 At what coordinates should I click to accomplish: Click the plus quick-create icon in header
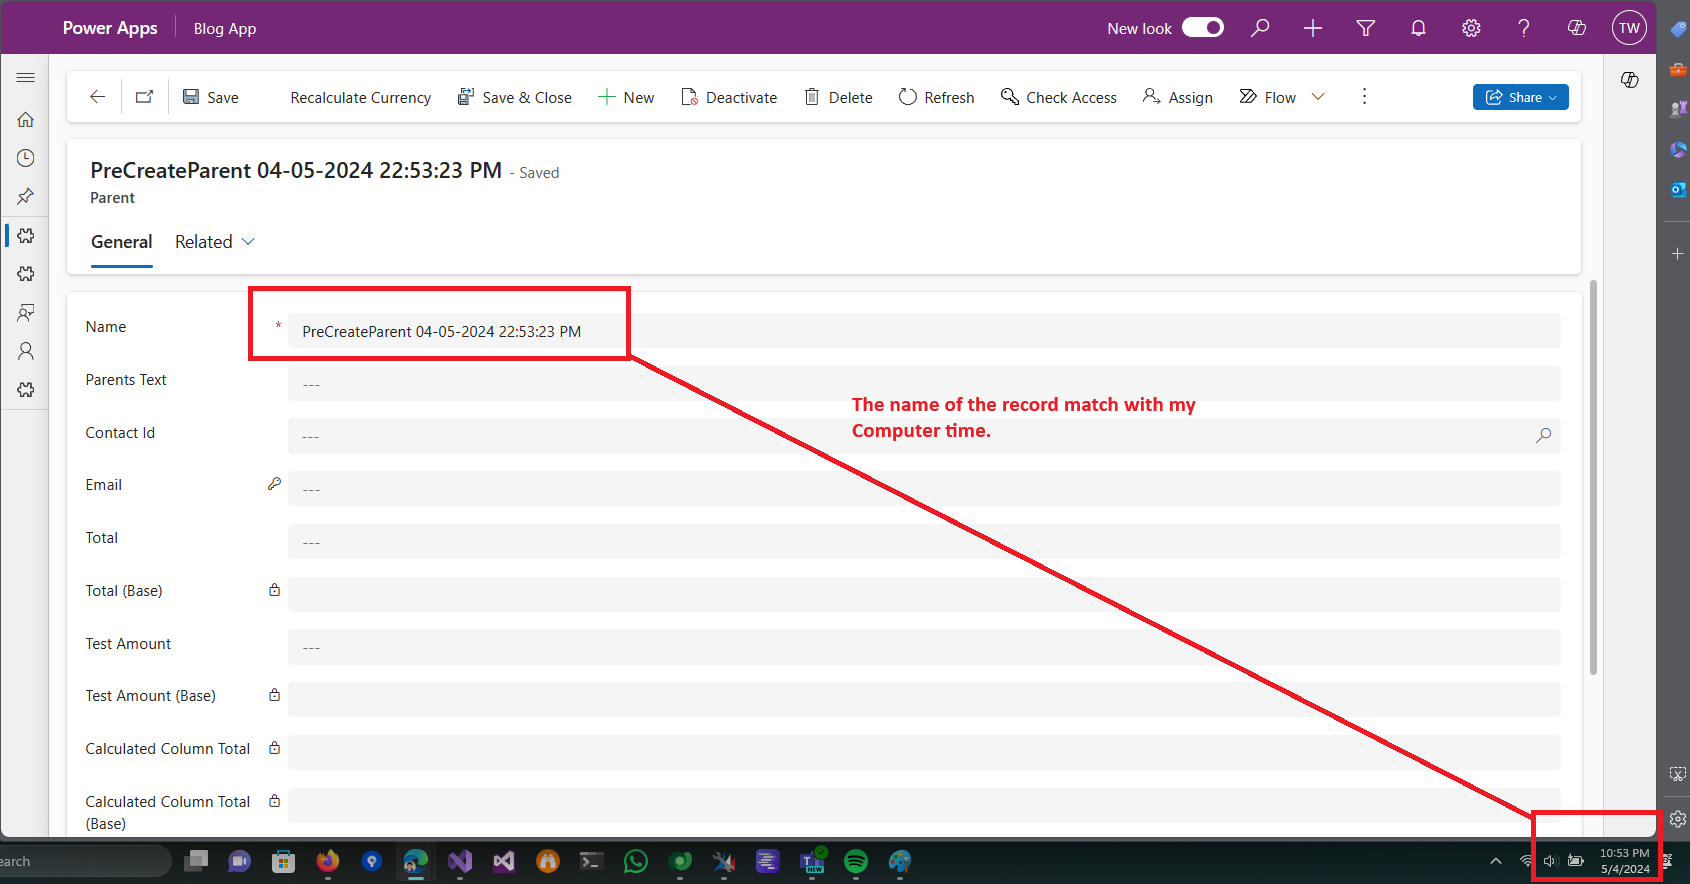tap(1313, 28)
